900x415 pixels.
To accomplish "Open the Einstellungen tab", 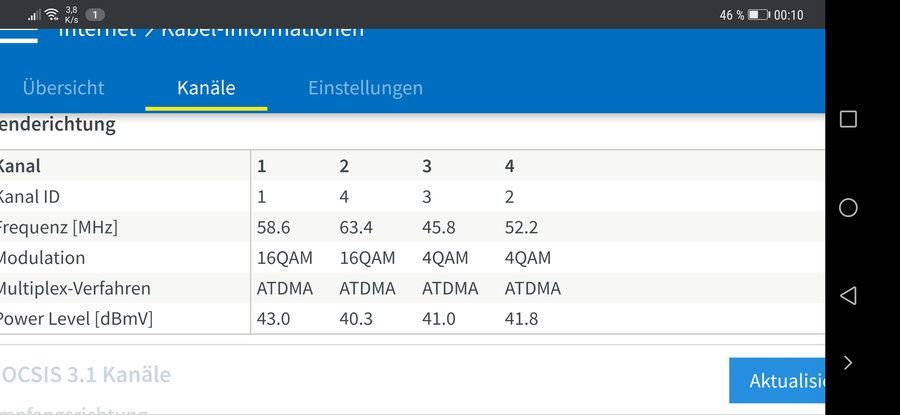I will pyautogui.click(x=365, y=88).
